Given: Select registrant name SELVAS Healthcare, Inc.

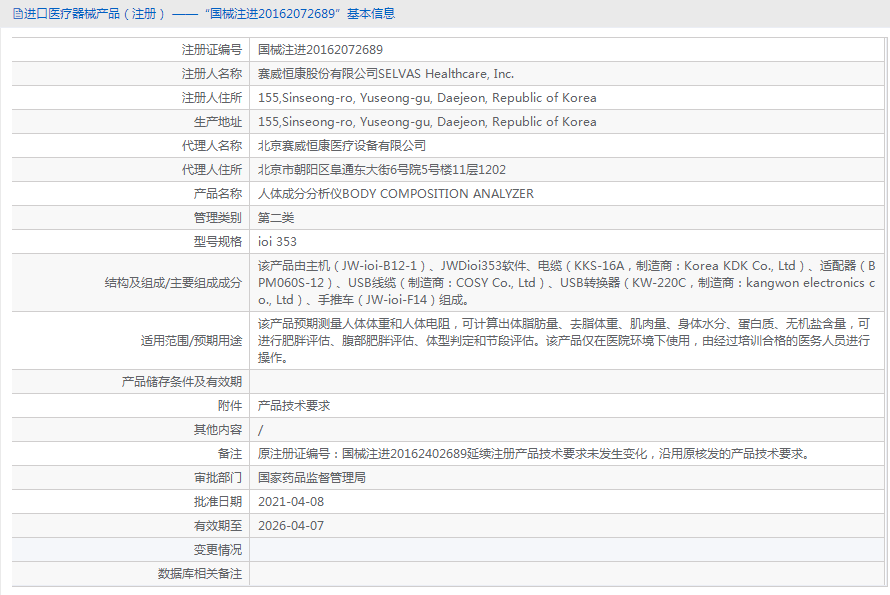Looking at the screenshot, I should pyautogui.click(x=446, y=74).
